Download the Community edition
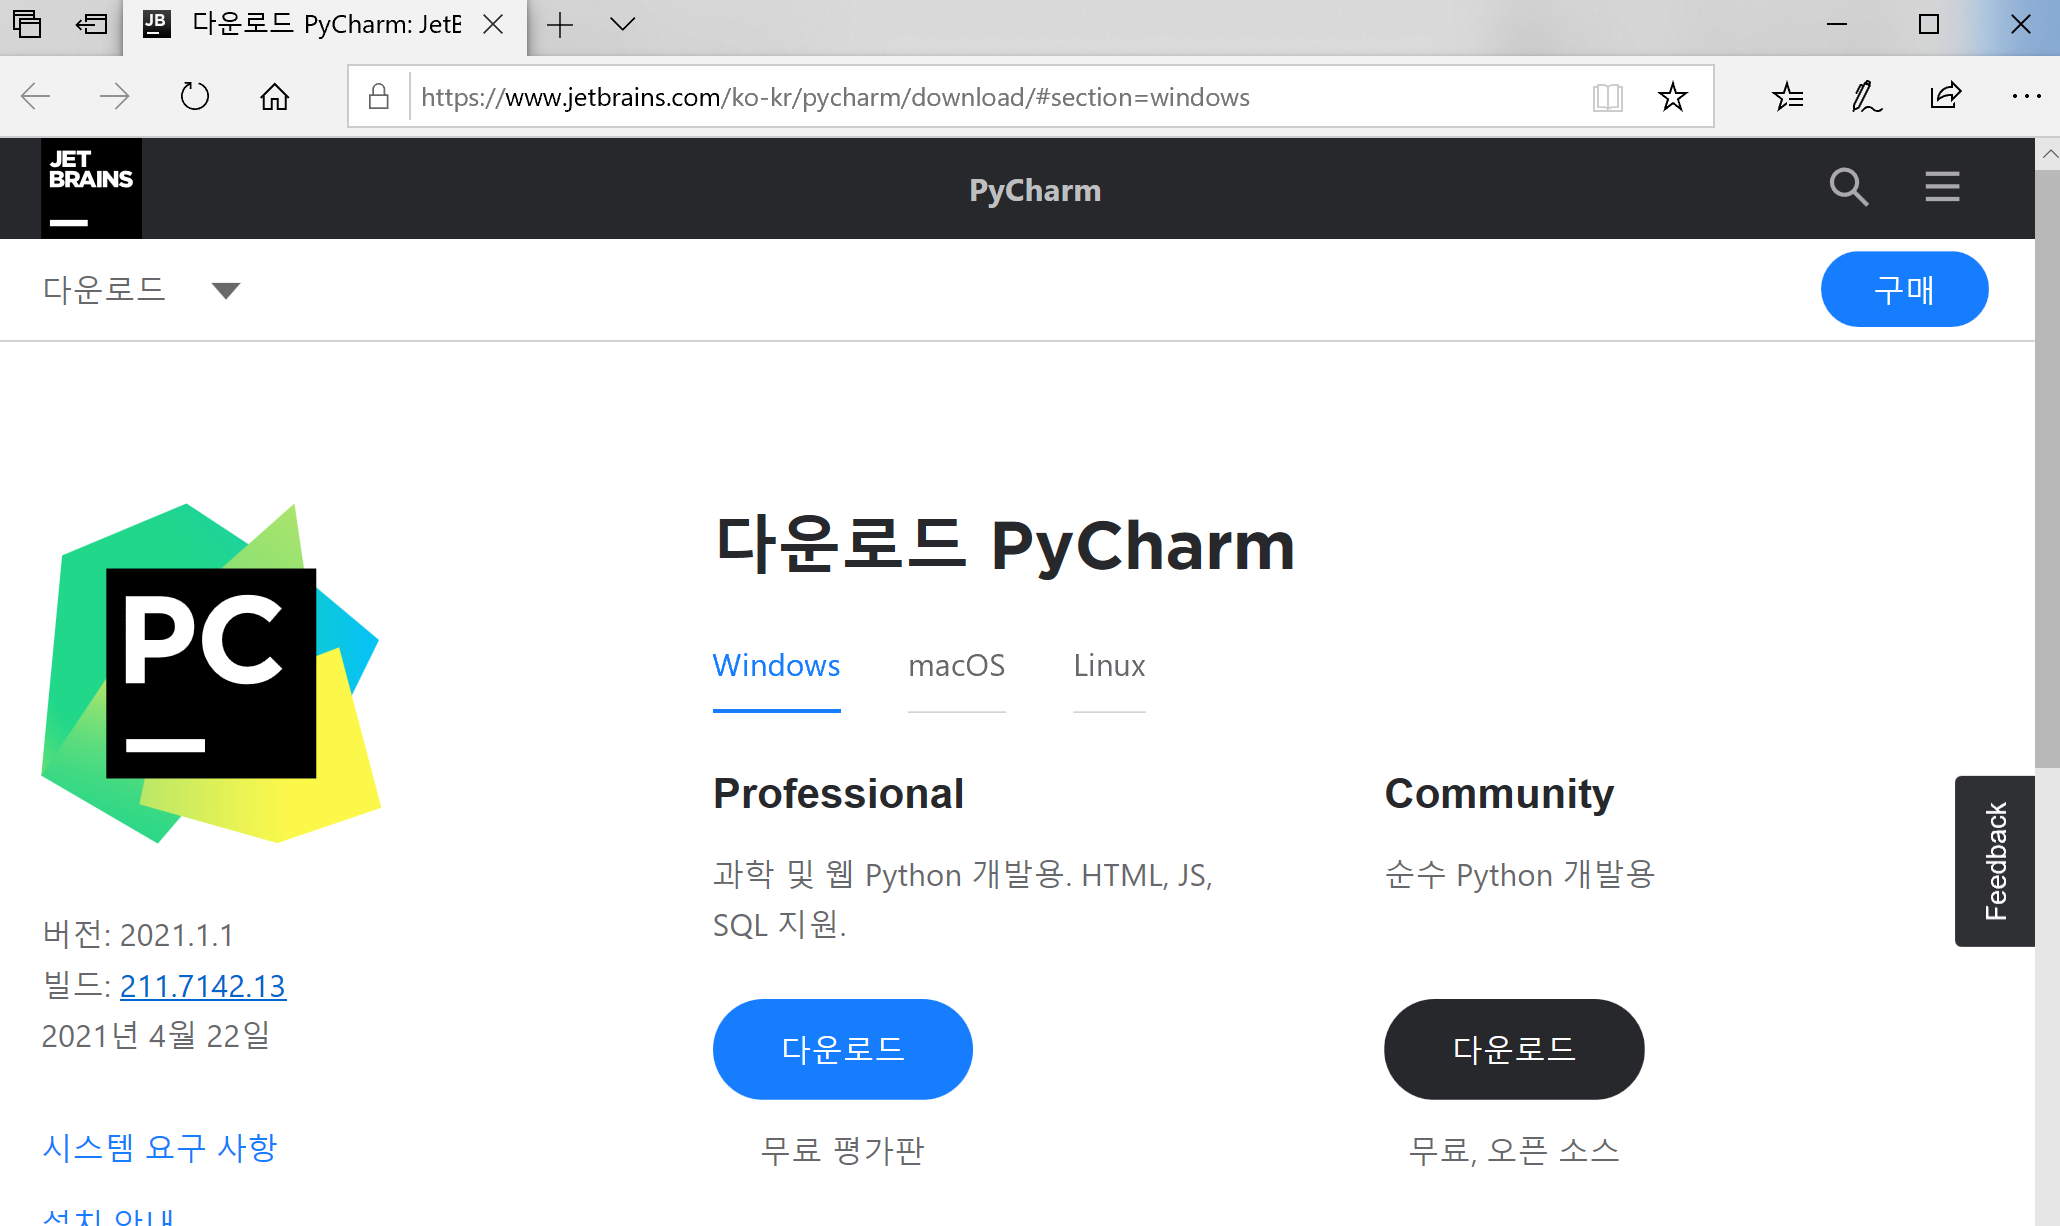 point(1514,1049)
